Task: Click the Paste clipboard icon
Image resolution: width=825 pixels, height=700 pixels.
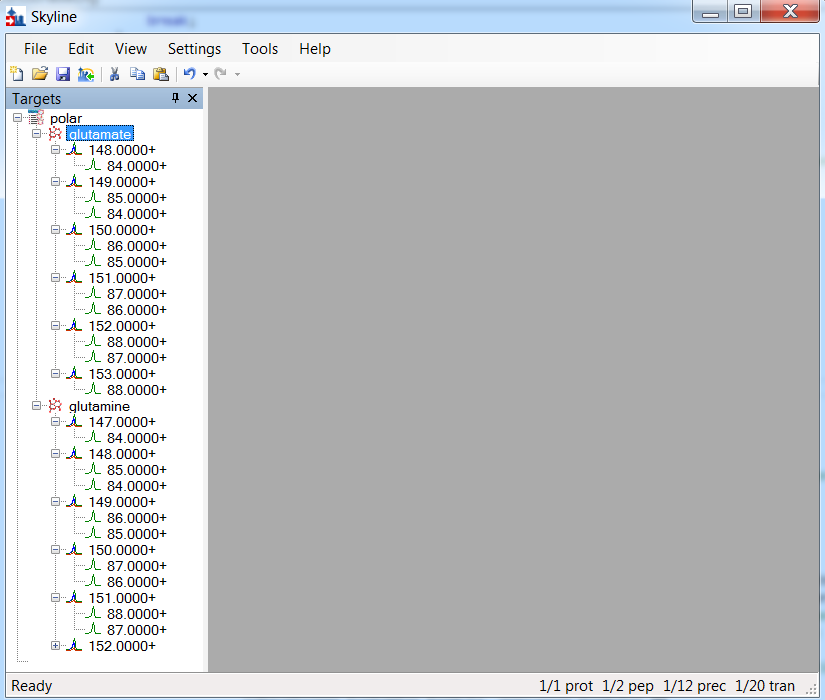Action: coord(160,74)
